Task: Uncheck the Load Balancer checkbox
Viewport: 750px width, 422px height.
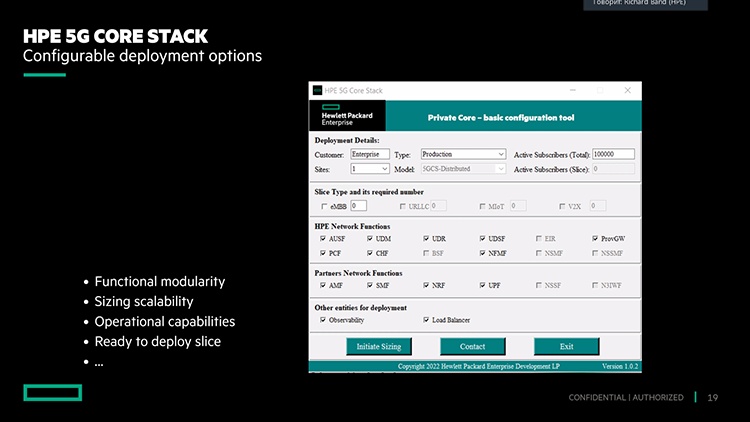Action: coord(426,320)
